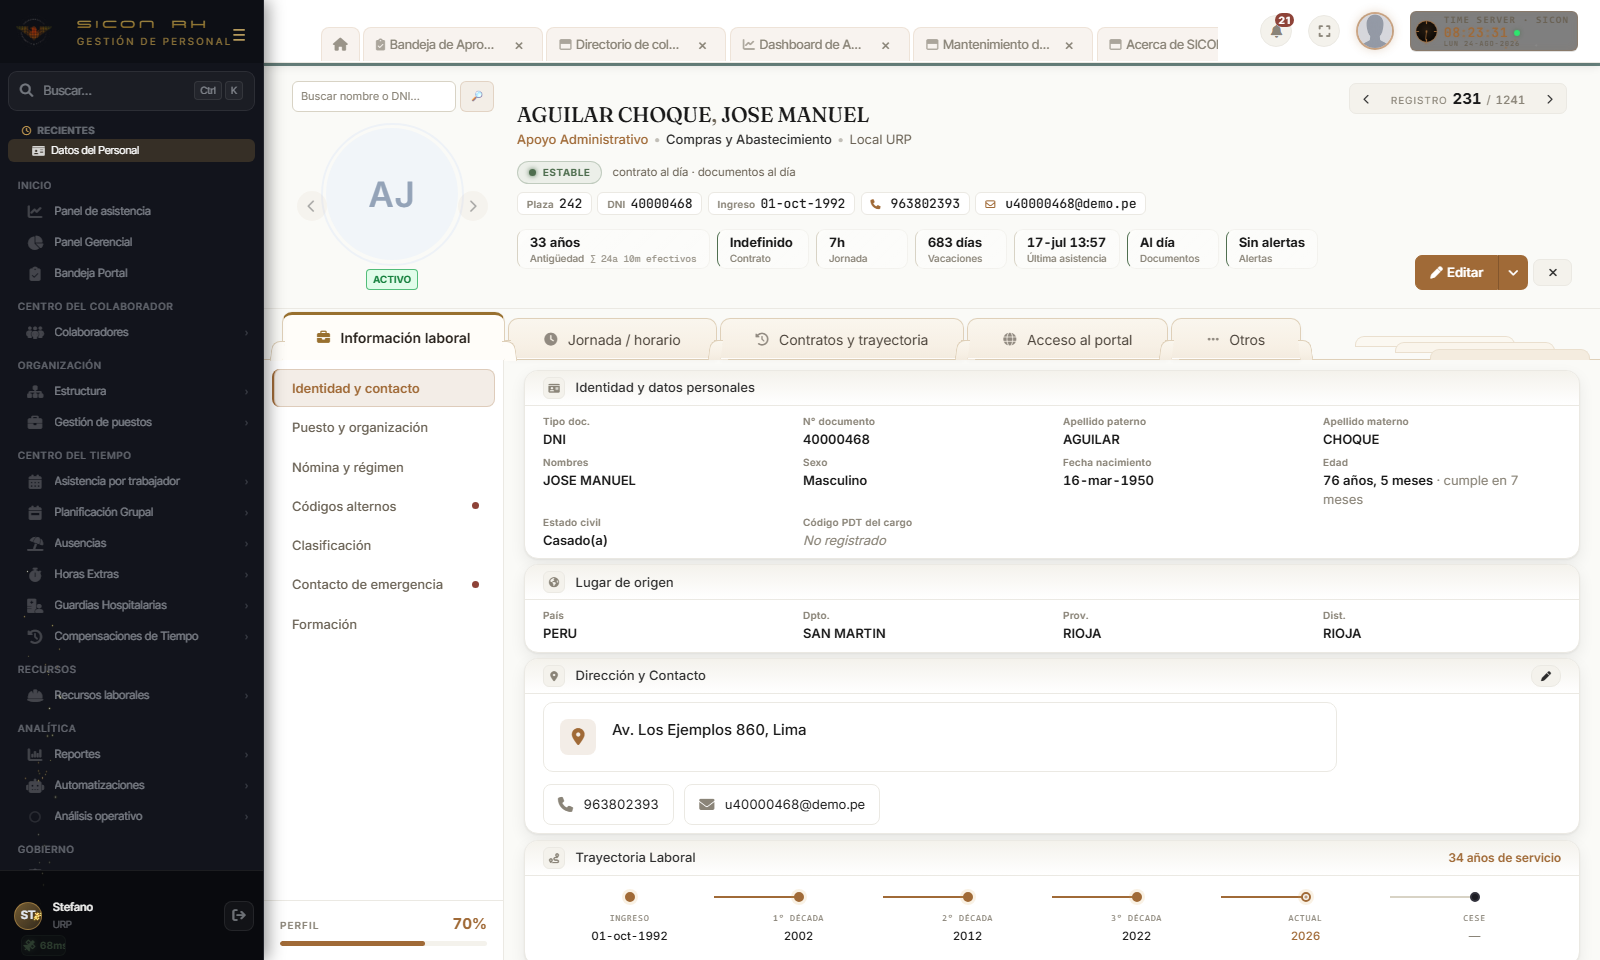Expand Estructura menu
Image resolution: width=1600 pixels, height=960 pixels.
(132, 391)
